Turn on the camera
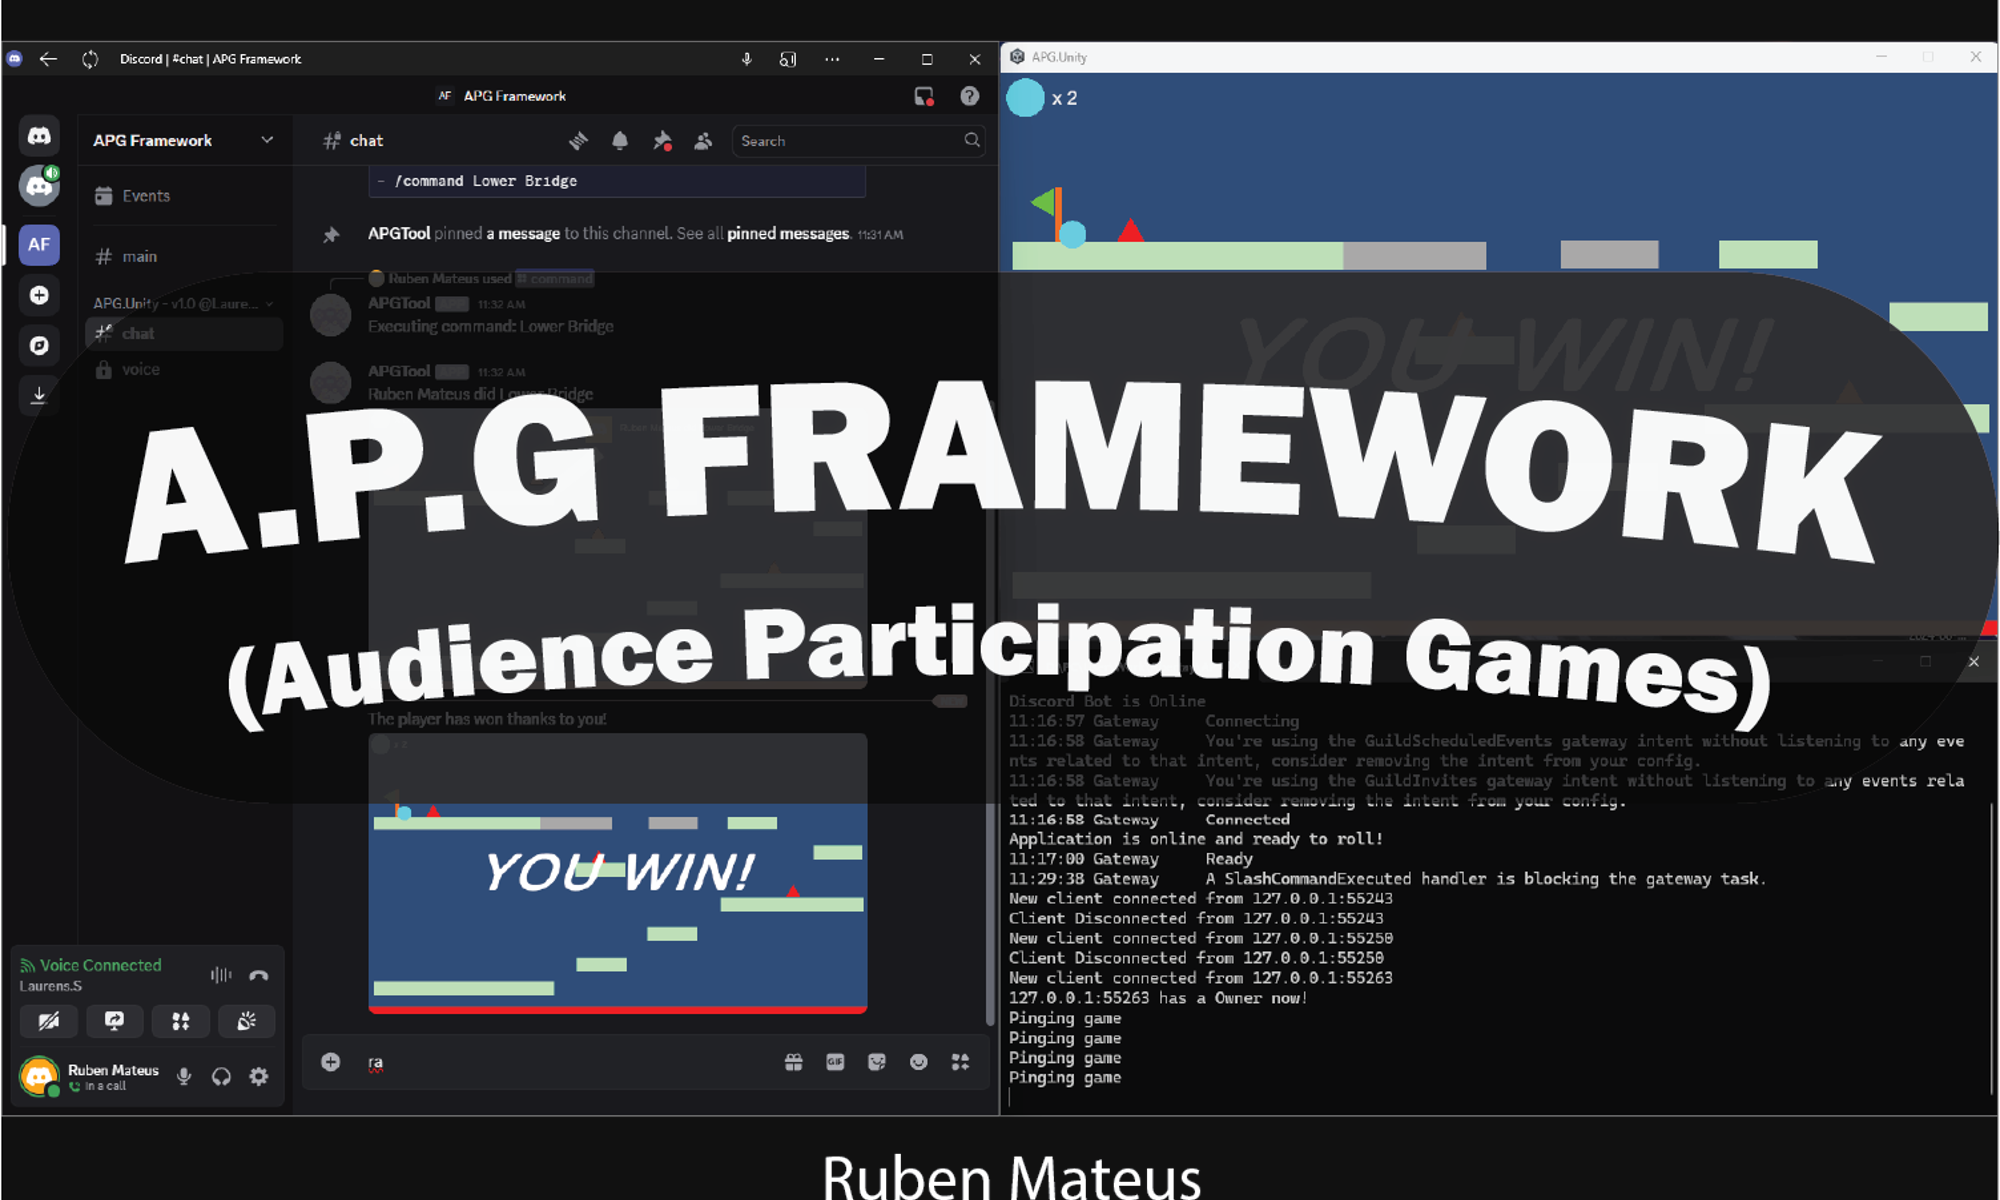The height and width of the screenshot is (1200, 2000). tap(48, 1021)
